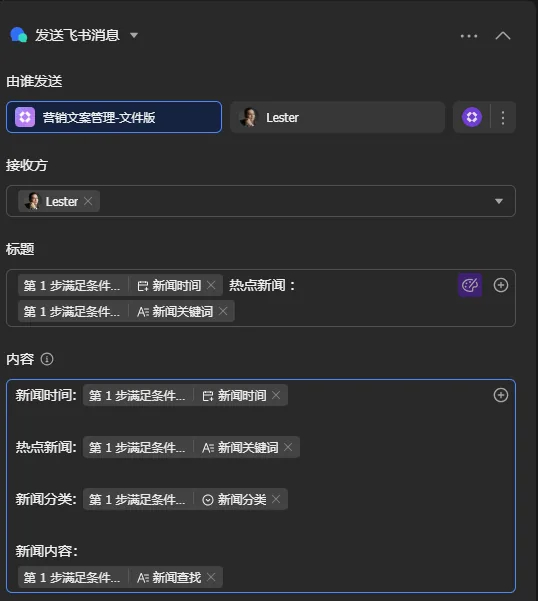The image size is (538, 601).
Task: Remove 新闻时间 tag from title
Action: [211, 285]
